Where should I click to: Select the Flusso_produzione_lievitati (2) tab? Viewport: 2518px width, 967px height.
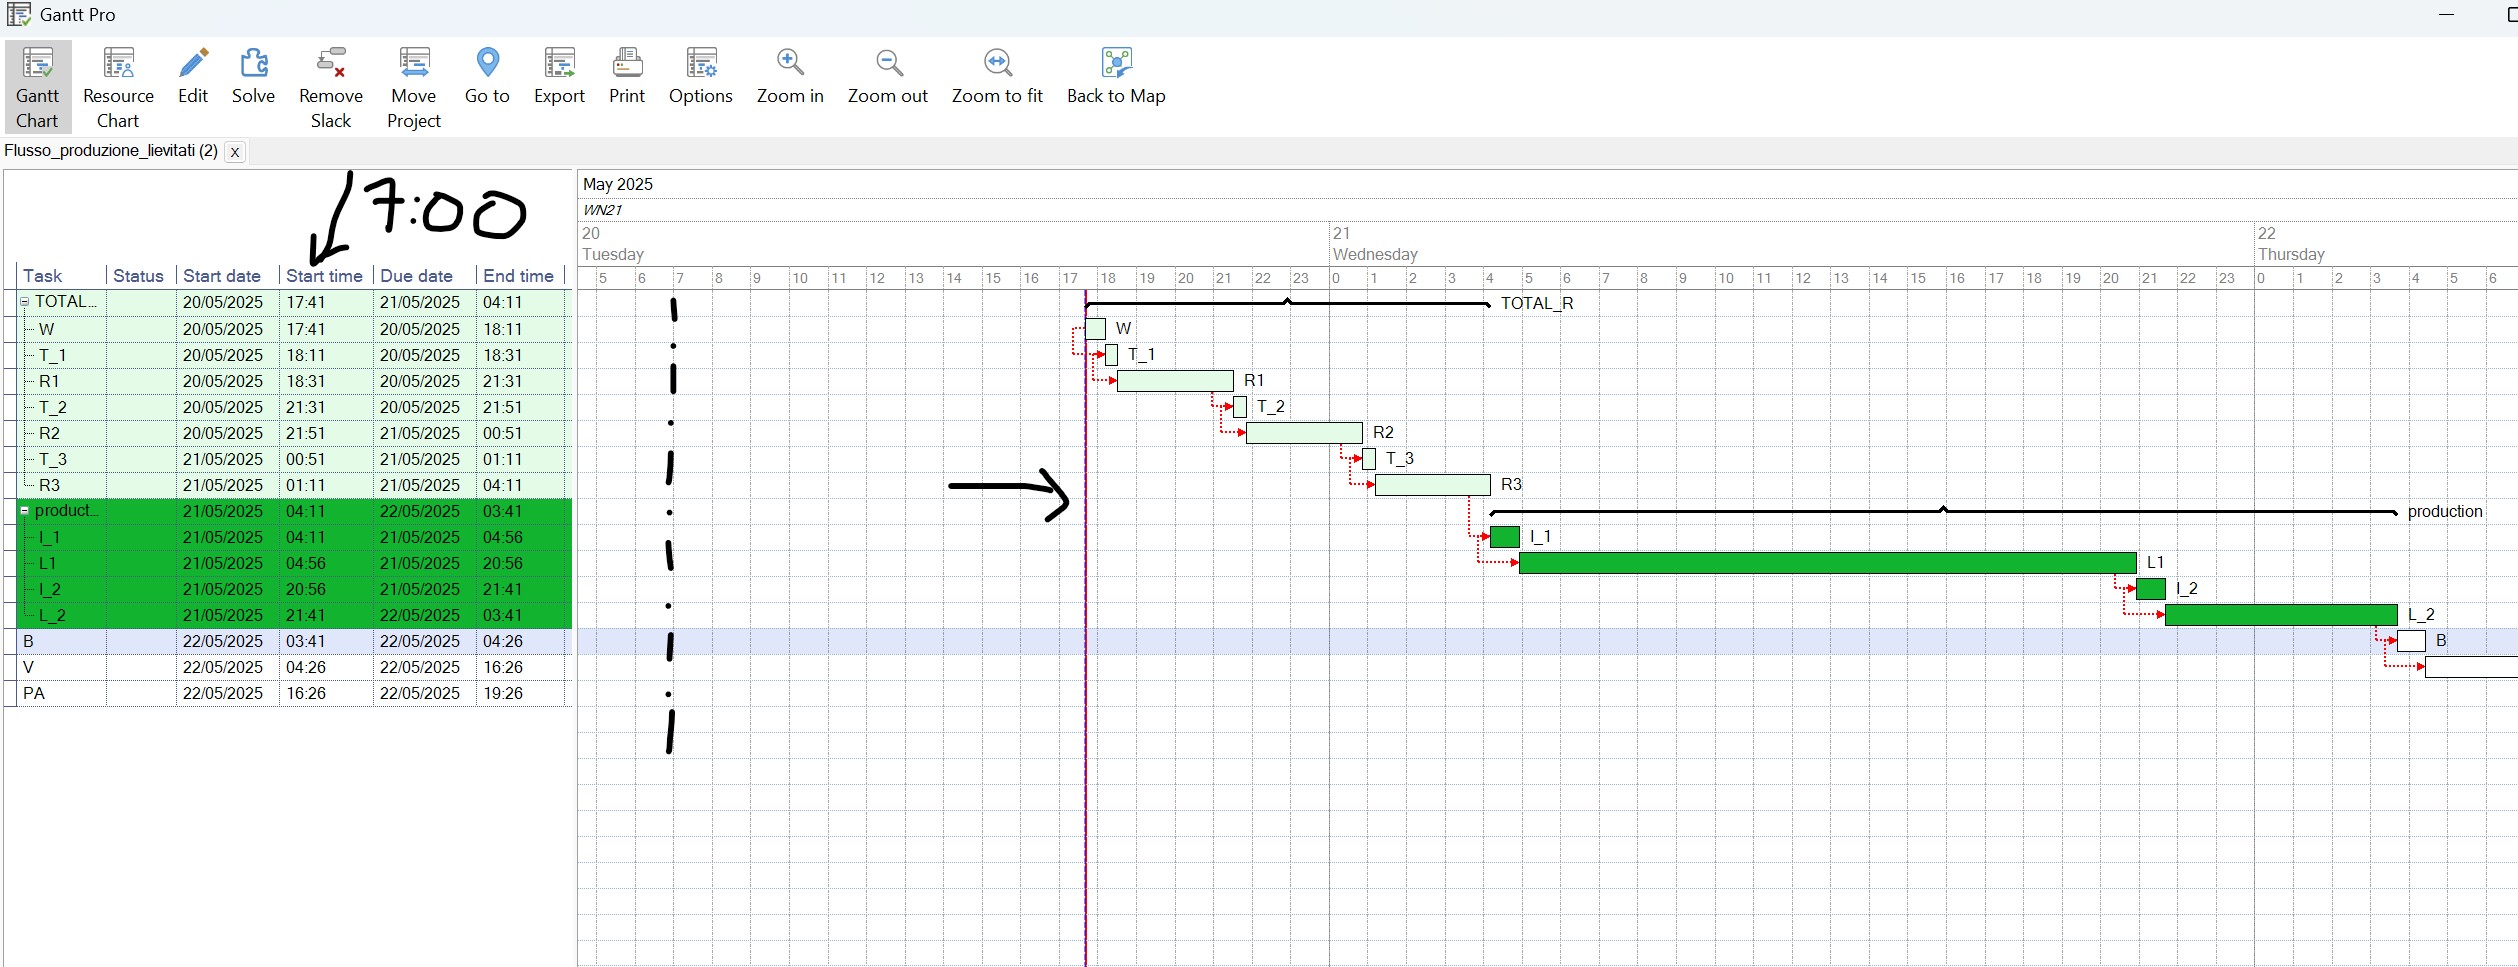pos(111,151)
